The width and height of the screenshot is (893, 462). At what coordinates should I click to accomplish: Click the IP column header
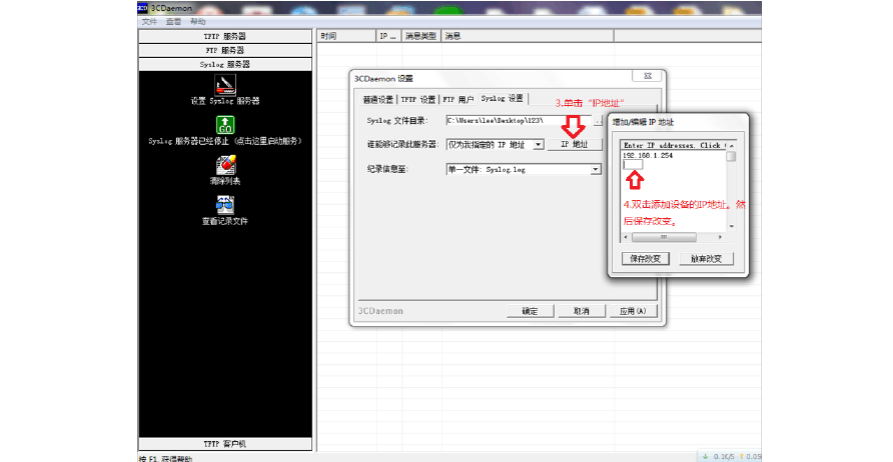click(389, 36)
